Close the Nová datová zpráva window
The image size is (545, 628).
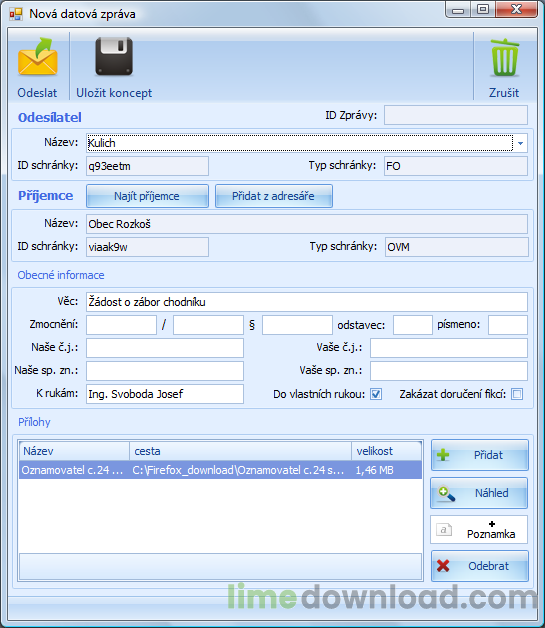[516, 9]
